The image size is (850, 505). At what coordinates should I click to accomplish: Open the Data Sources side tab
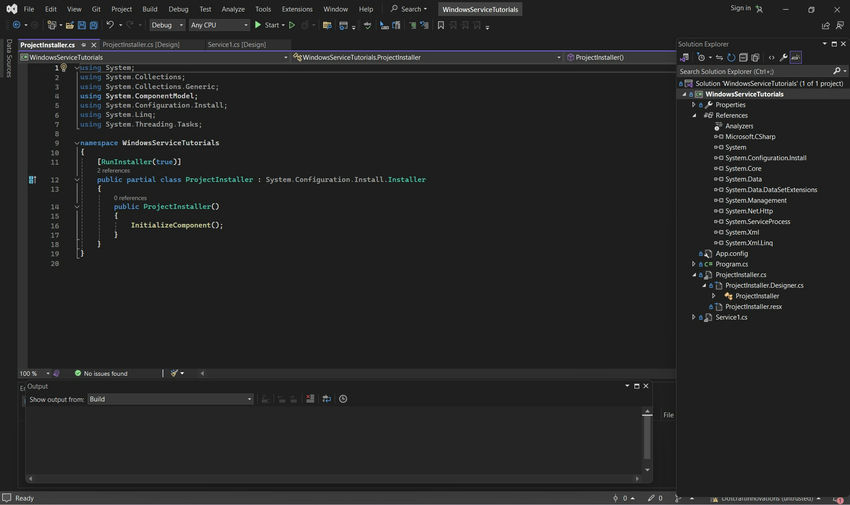tap(9, 57)
